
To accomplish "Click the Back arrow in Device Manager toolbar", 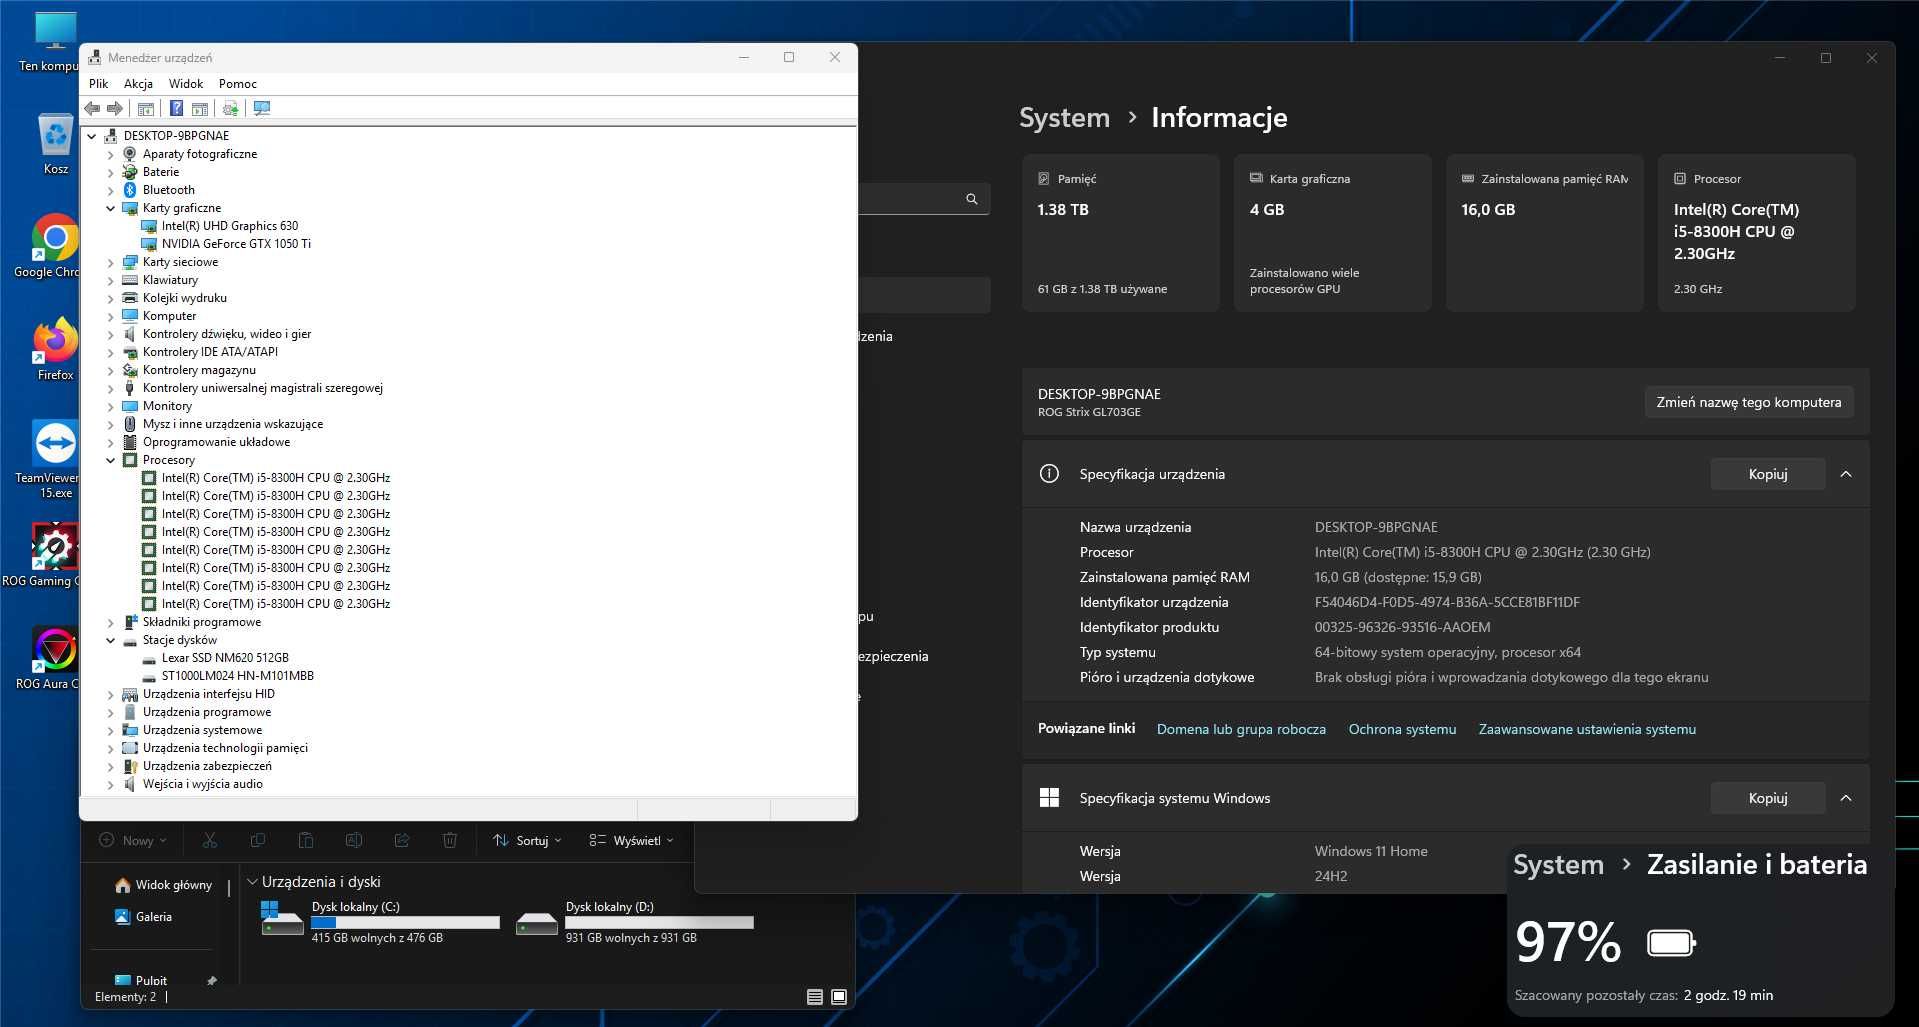I will (93, 108).
